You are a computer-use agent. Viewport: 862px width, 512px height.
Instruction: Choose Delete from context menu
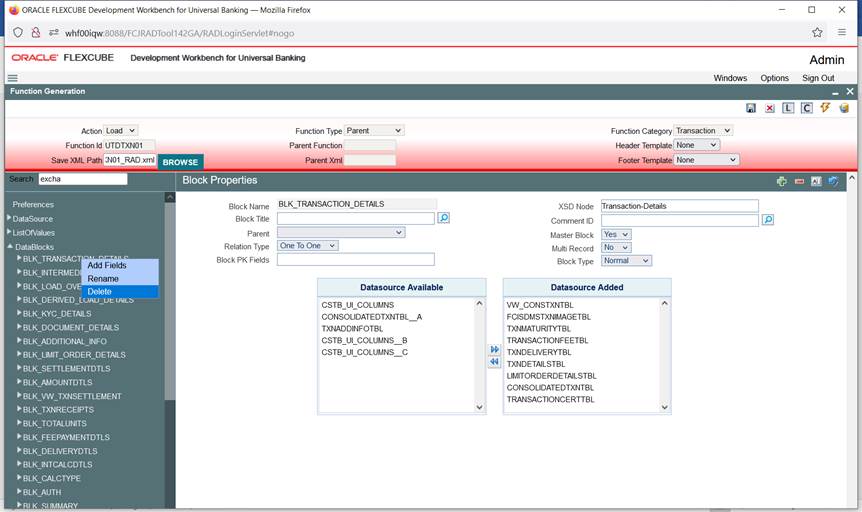point(120,291)
